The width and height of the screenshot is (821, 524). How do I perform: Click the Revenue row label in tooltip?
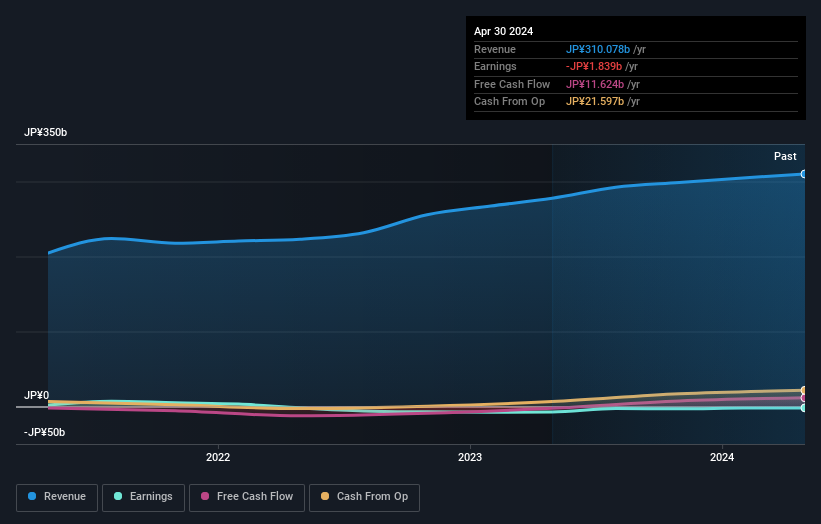tap(495, 49)
